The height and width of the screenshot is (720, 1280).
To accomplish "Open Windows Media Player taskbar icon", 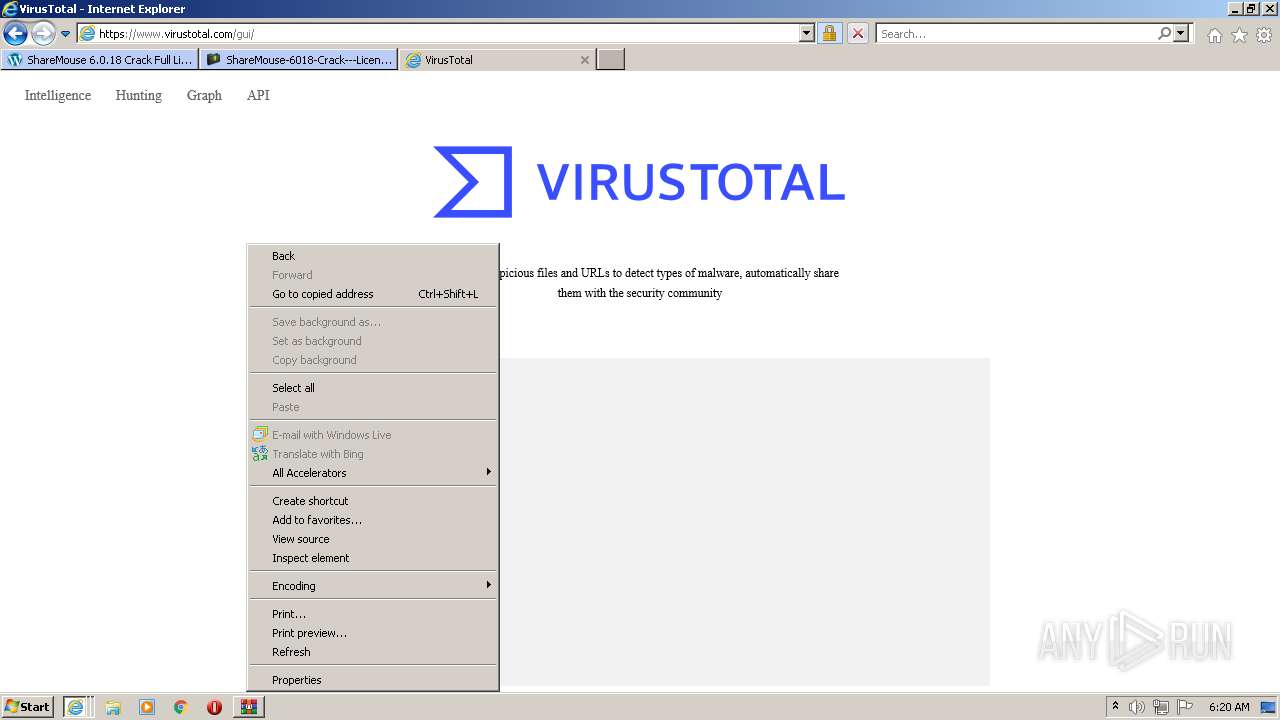I will point(147,707).
